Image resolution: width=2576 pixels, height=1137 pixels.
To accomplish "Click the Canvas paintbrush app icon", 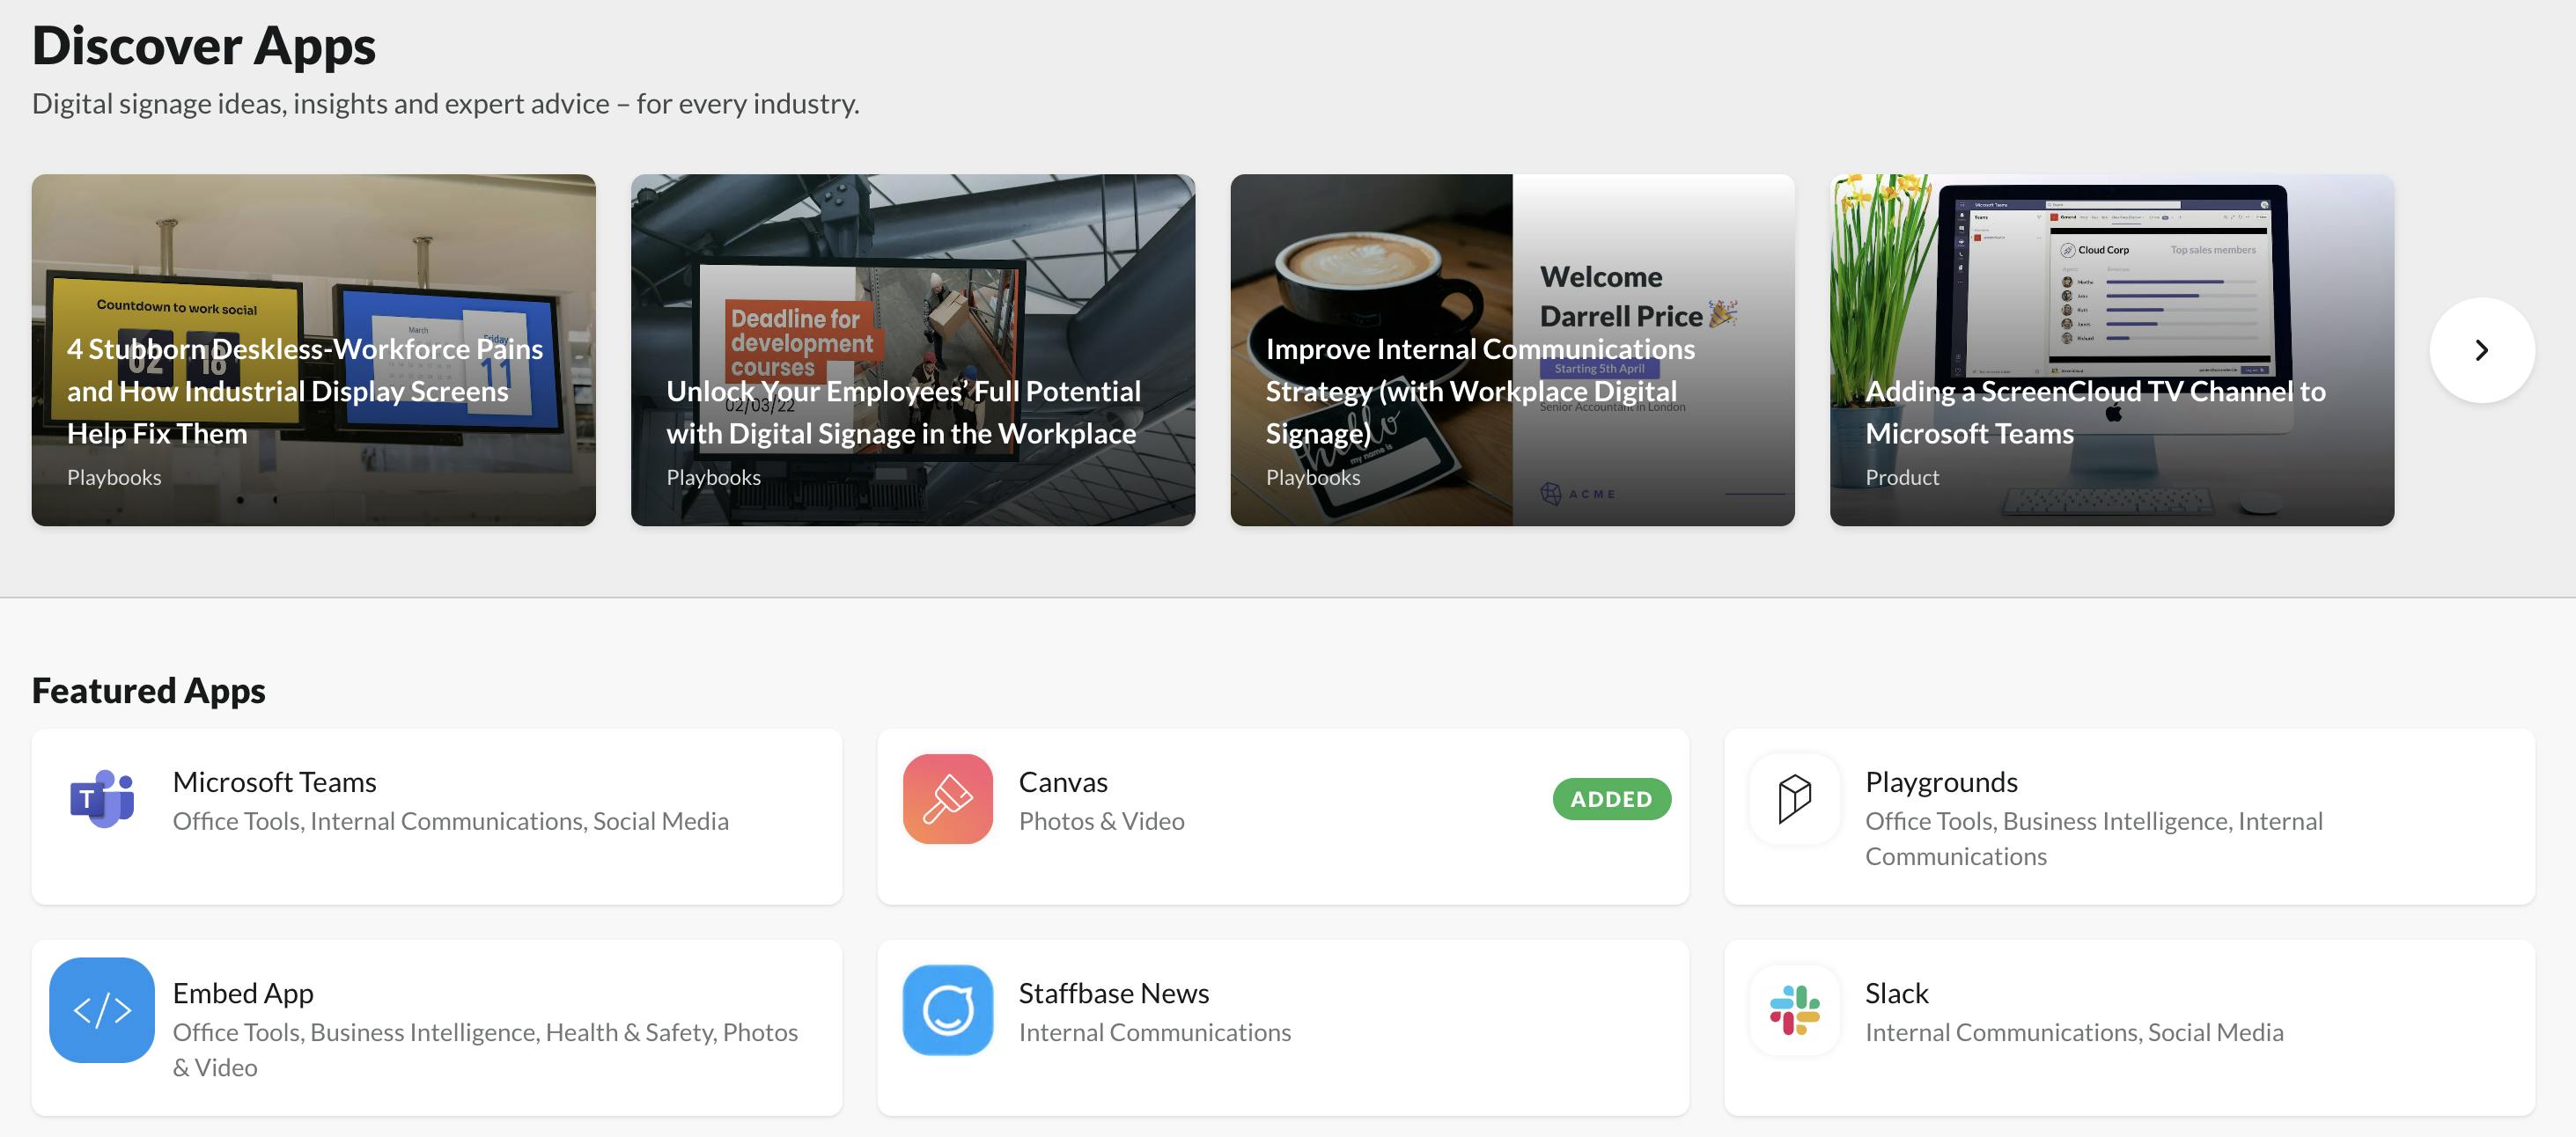I will (947, 799).
